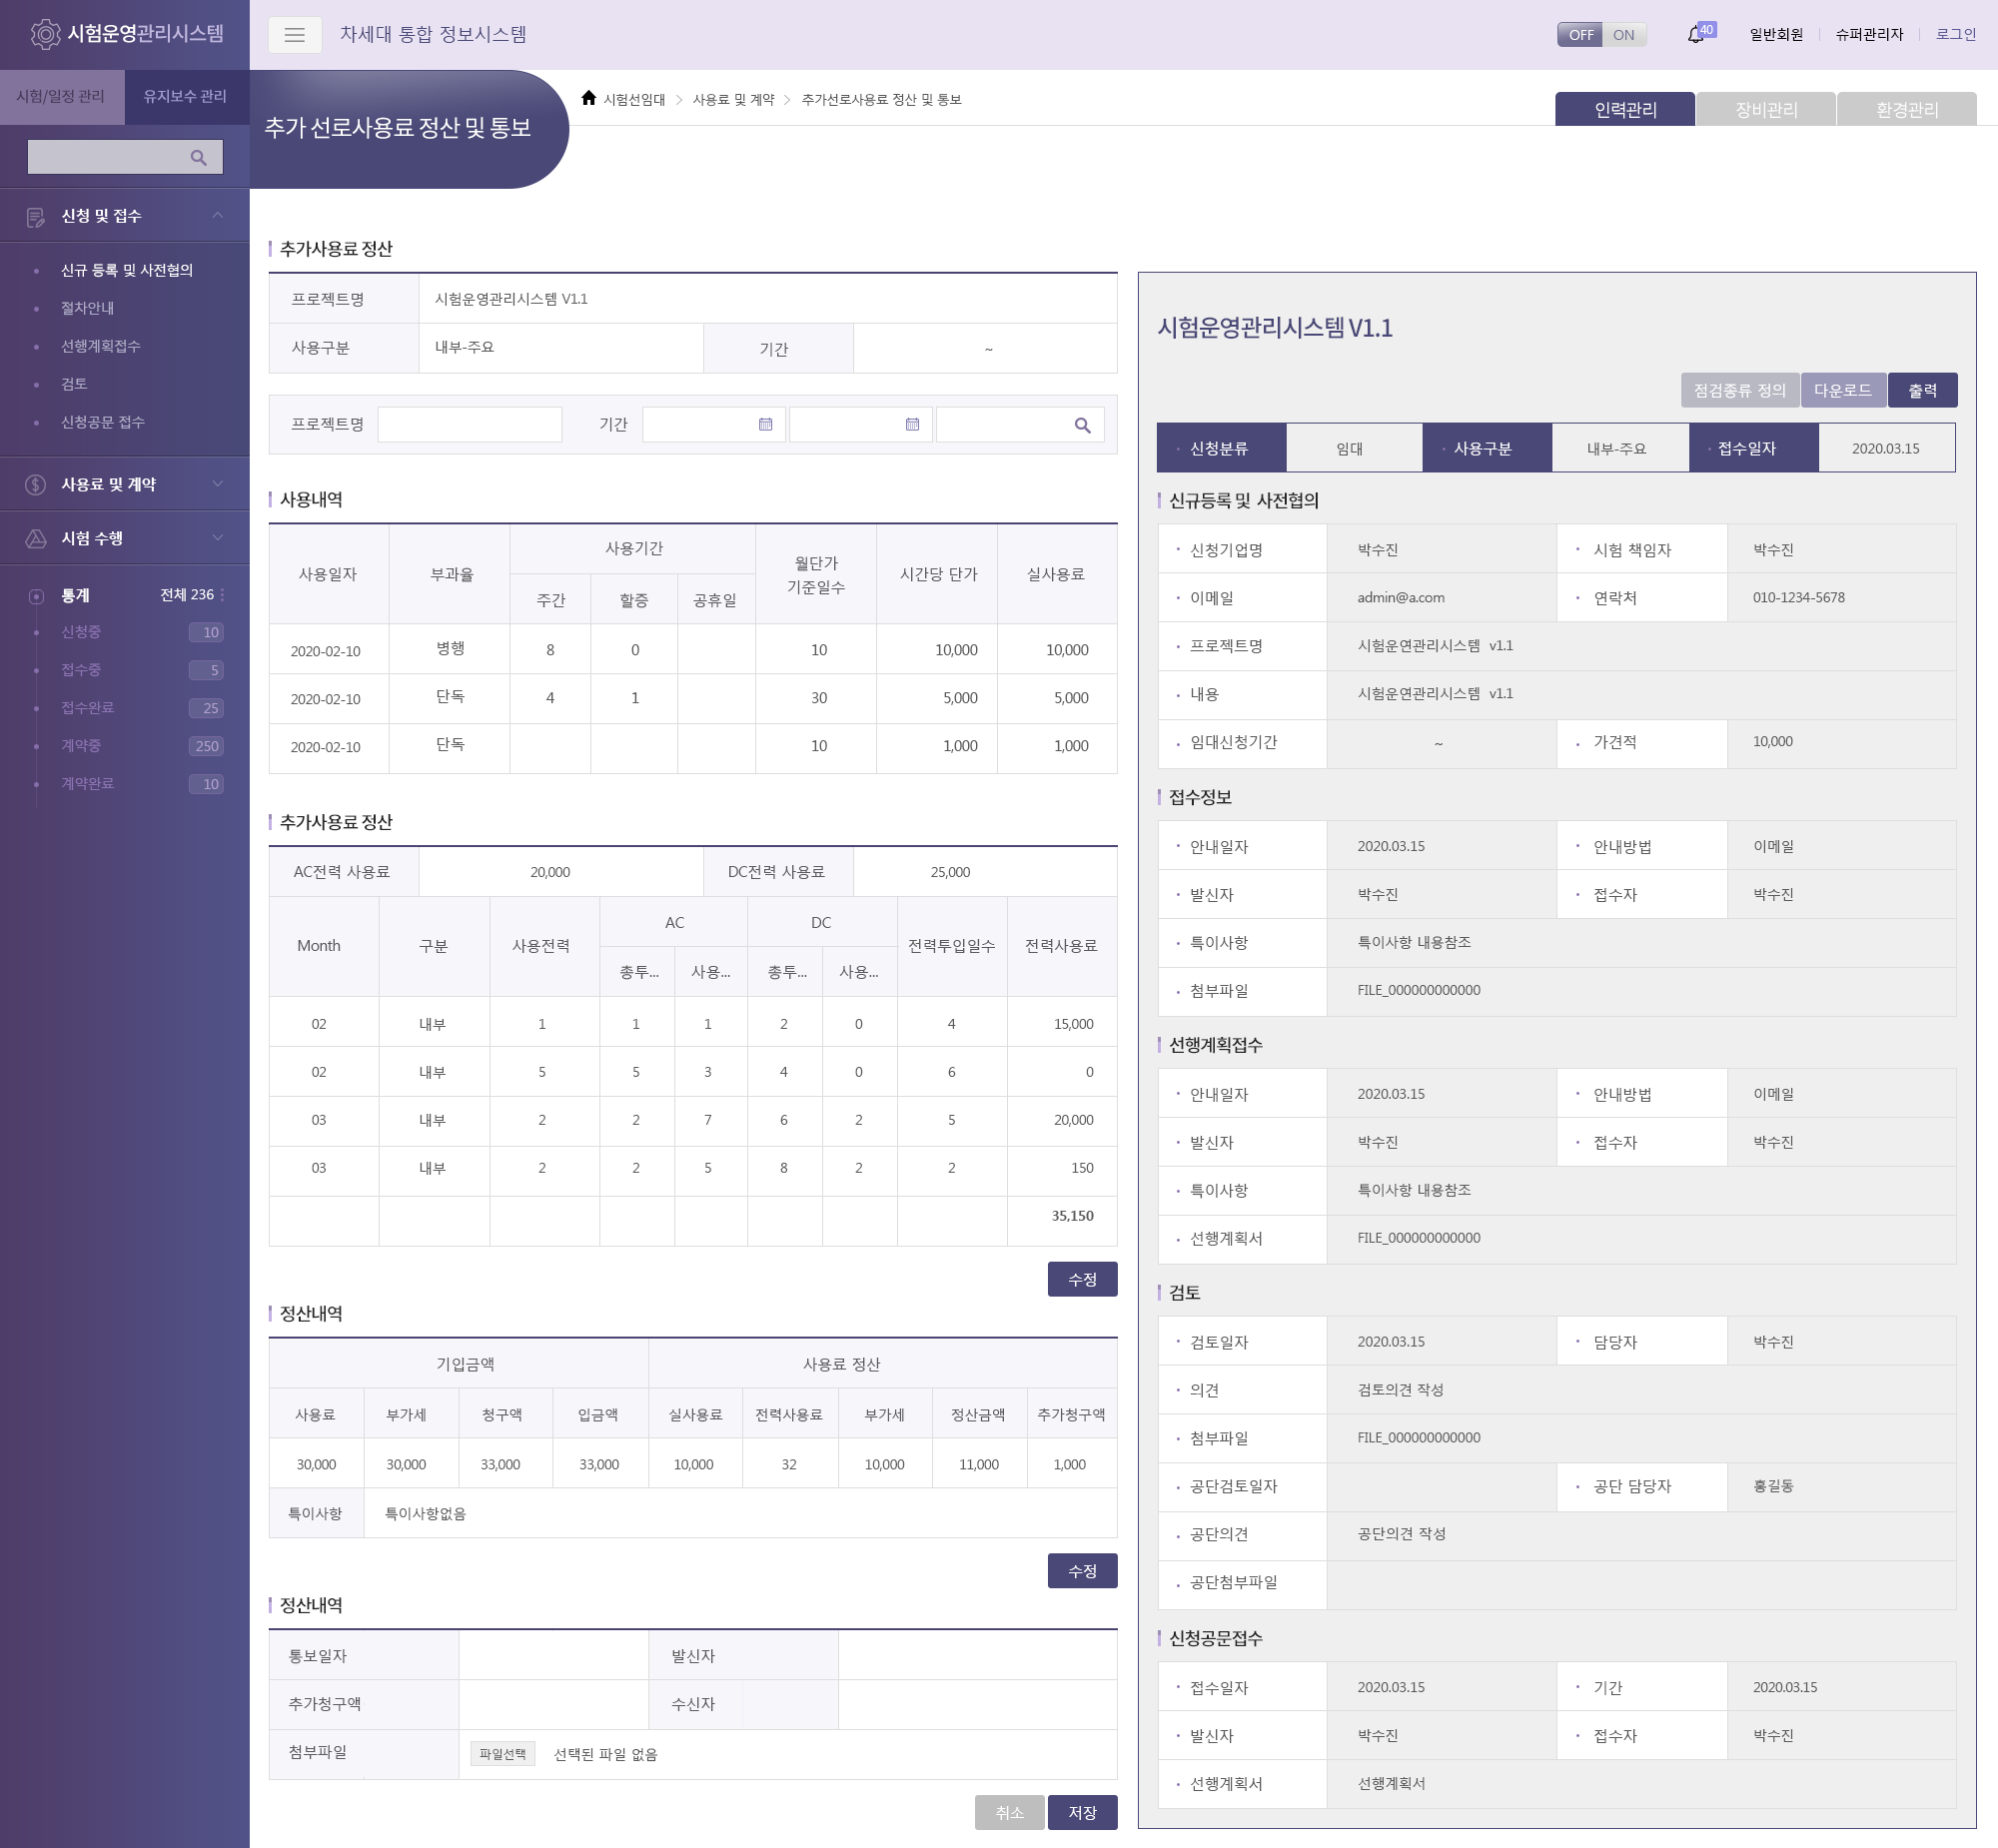Click 특이사항없음 text
1998x1848 pixels.
(425, 1514)
